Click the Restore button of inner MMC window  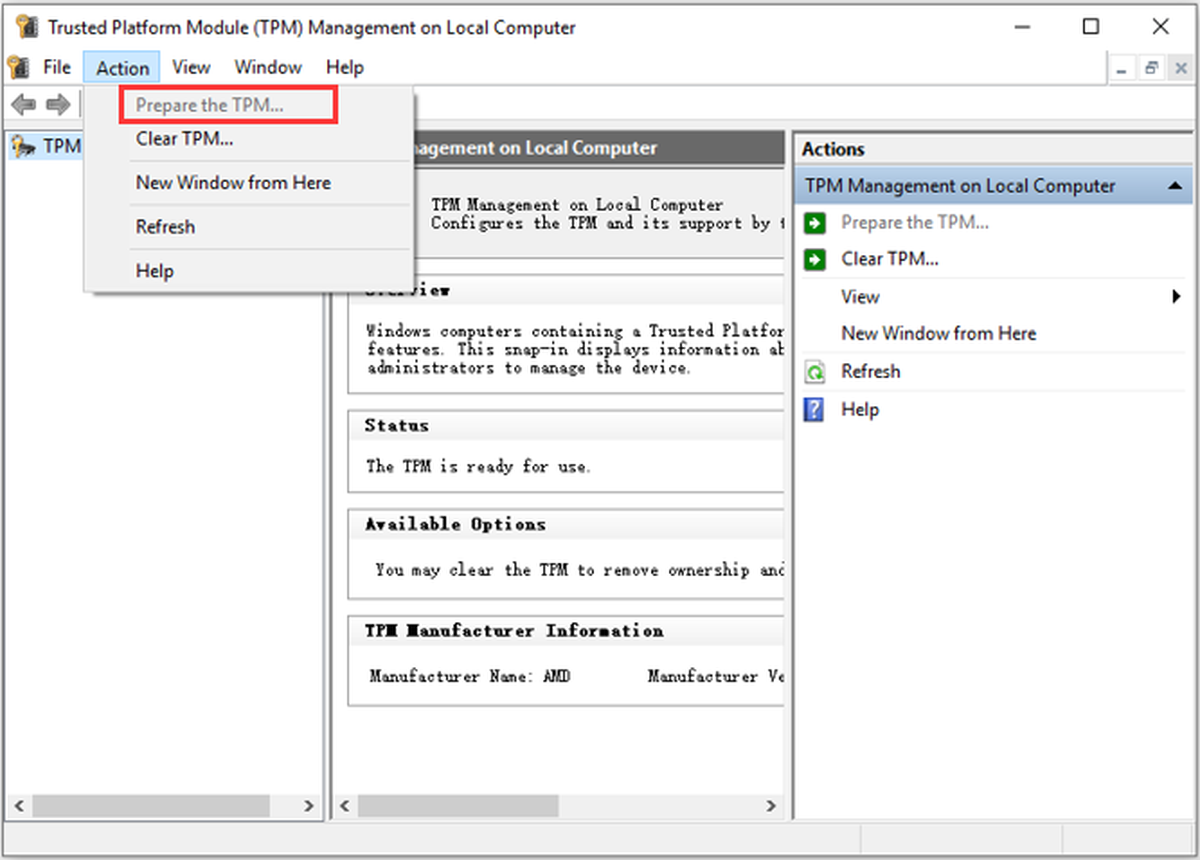click(1152, 68)
